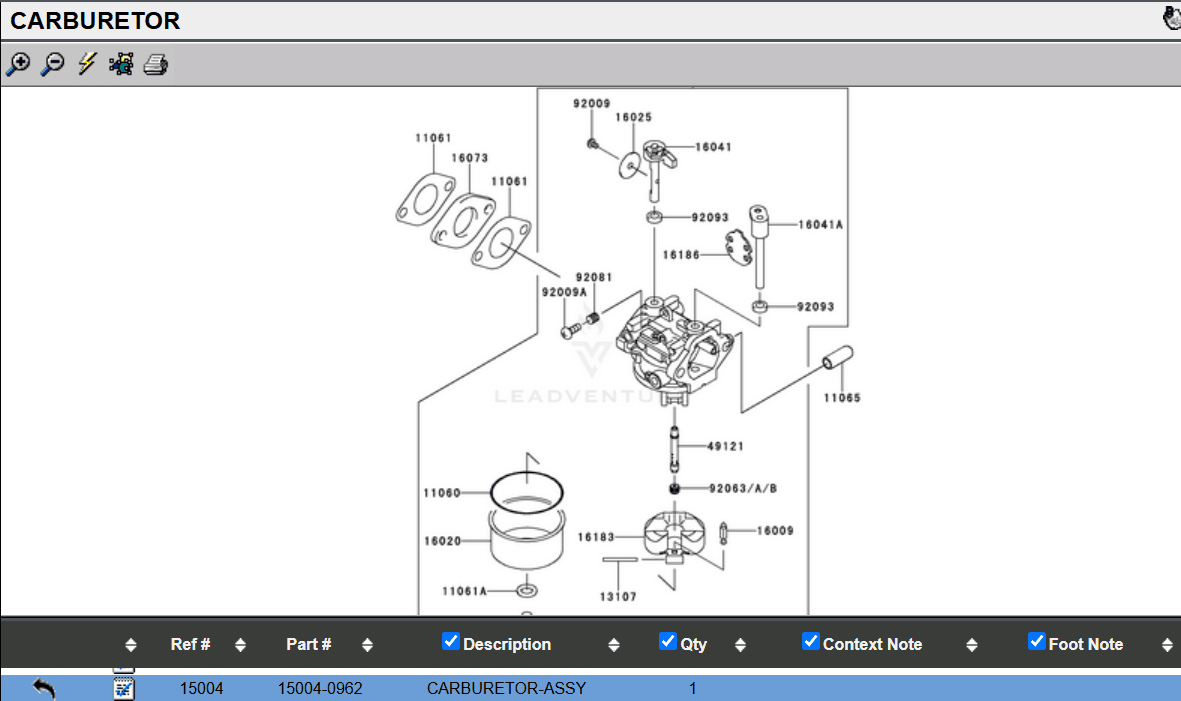The height and width of the screenshot is (701, 1181).
Task: Click the lightning hotspot tool
Action: [x=85, y=63]
